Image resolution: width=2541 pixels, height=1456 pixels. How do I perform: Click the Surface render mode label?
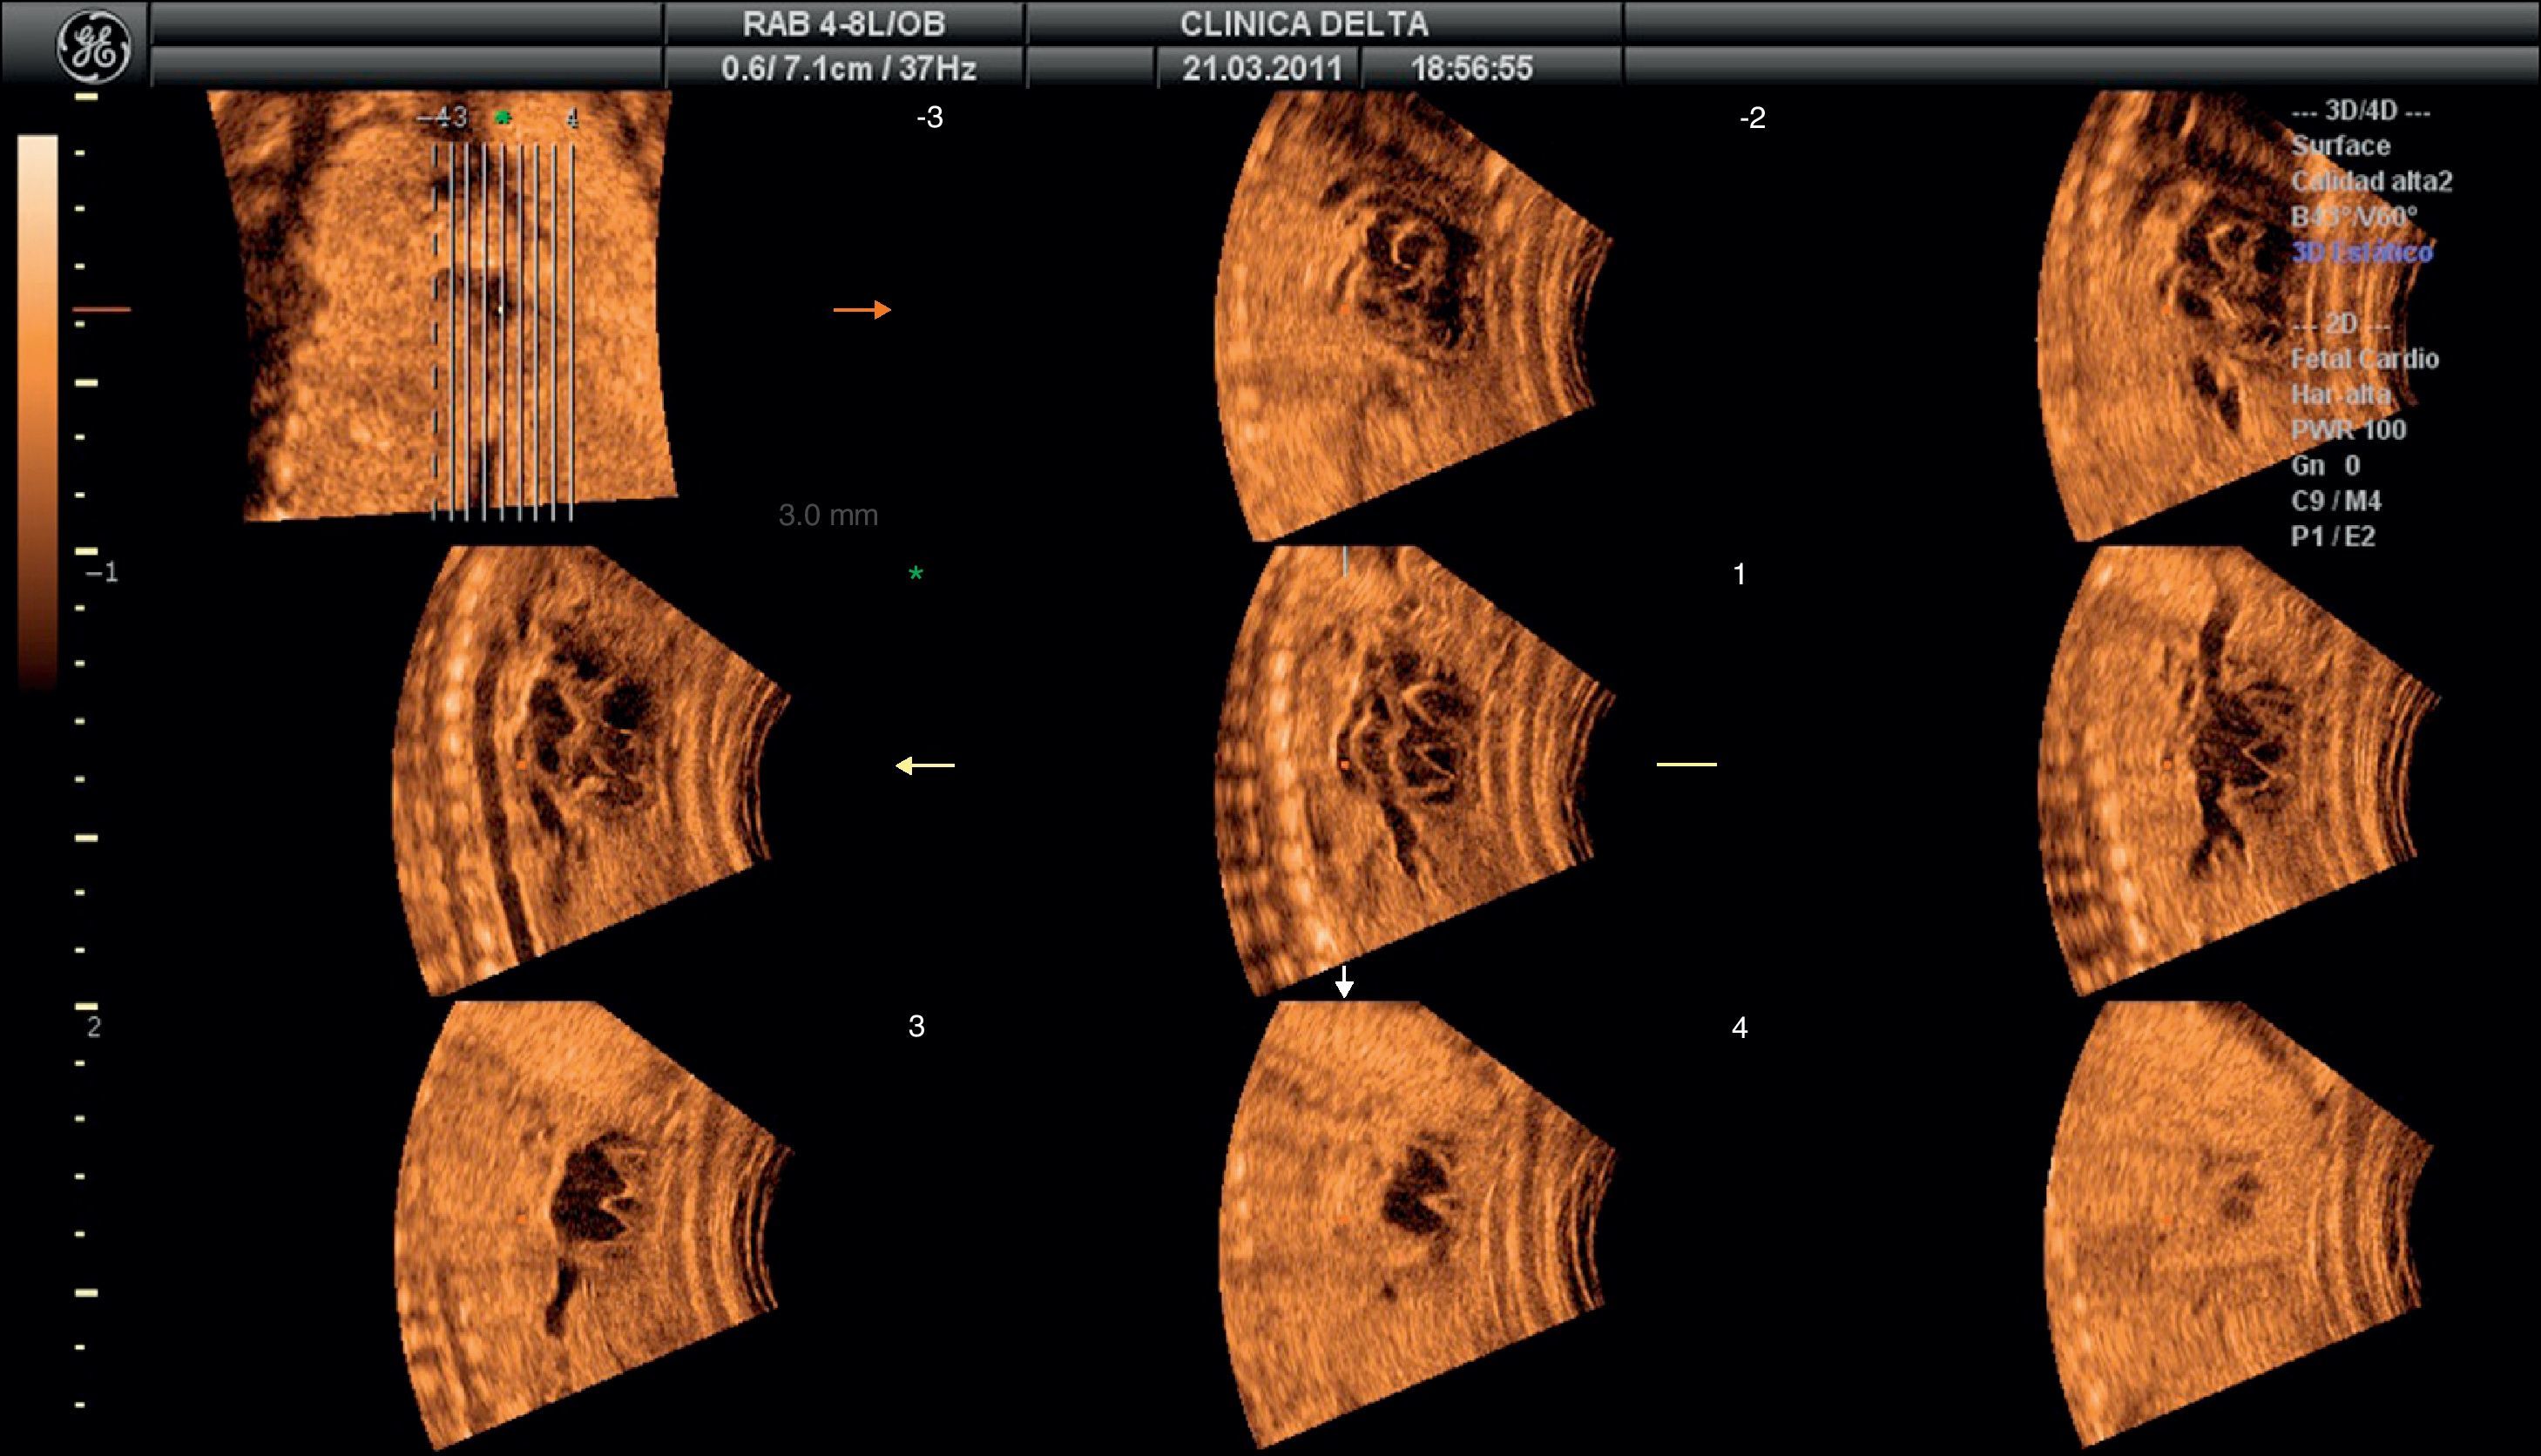pos(2340,146)
